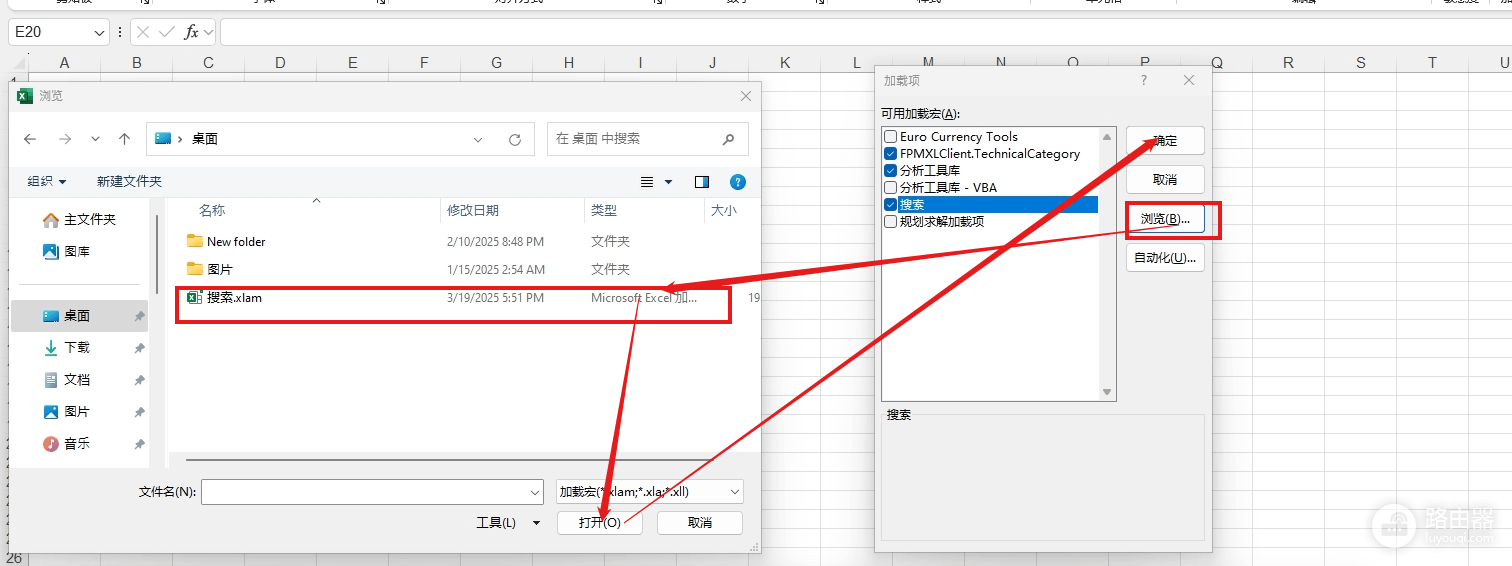Click 取消 in the Browse dialog

pyautogui.click(x=700, y=523)
